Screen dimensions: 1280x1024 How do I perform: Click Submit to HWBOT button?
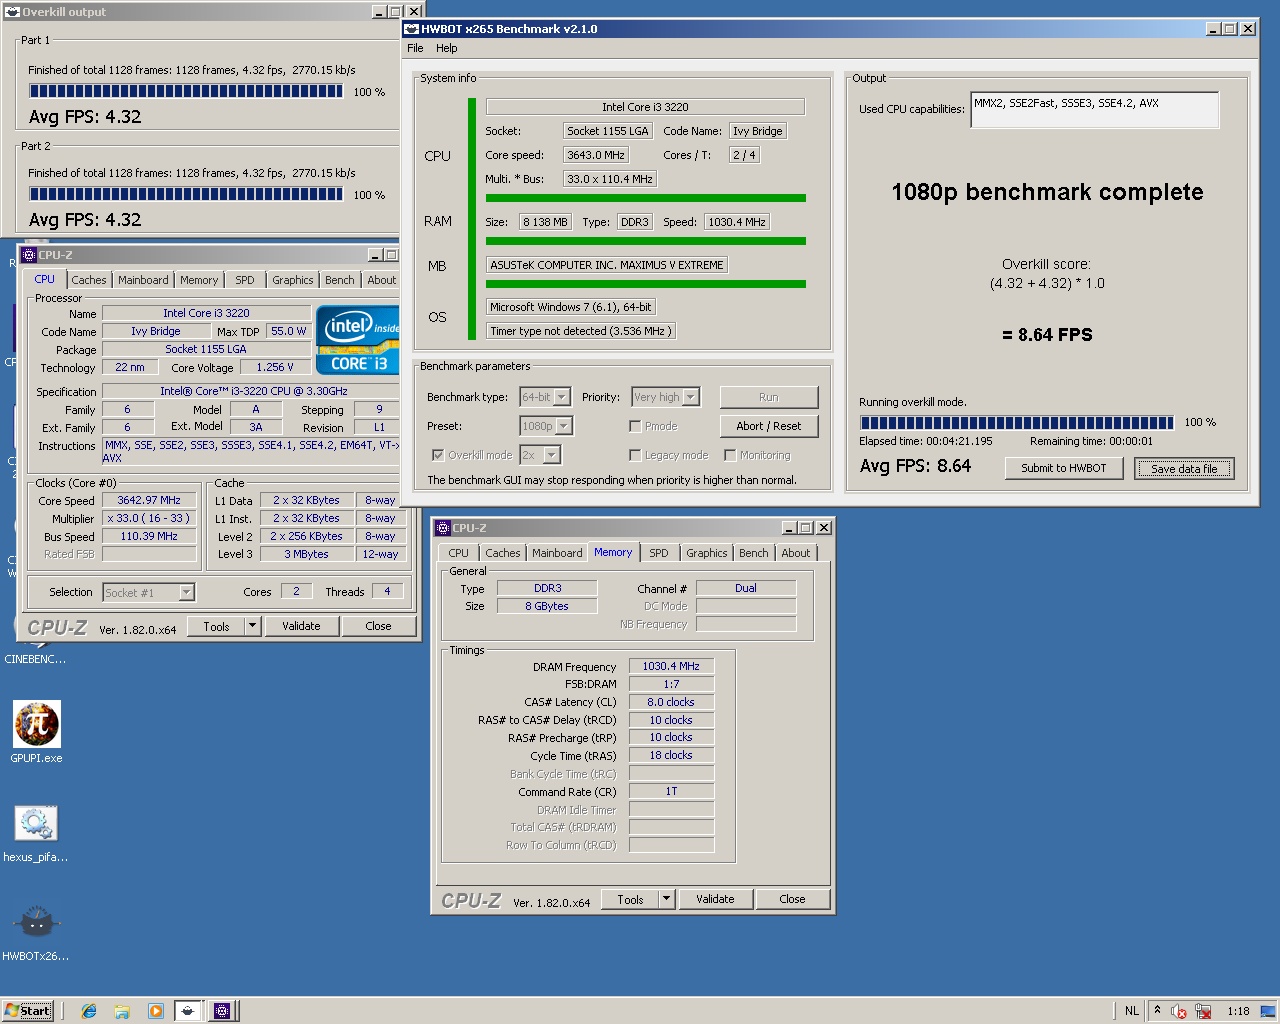click(1064, 468)
